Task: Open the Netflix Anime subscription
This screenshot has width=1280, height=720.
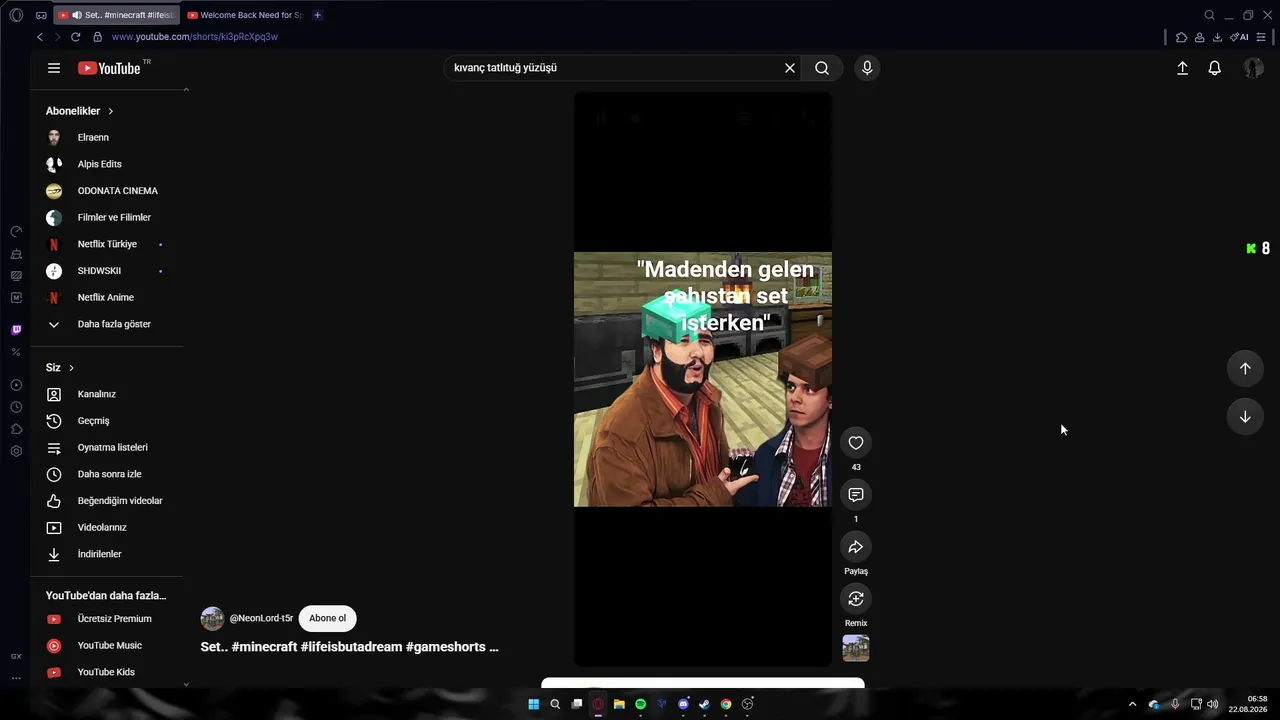Action: coord(107,297)
